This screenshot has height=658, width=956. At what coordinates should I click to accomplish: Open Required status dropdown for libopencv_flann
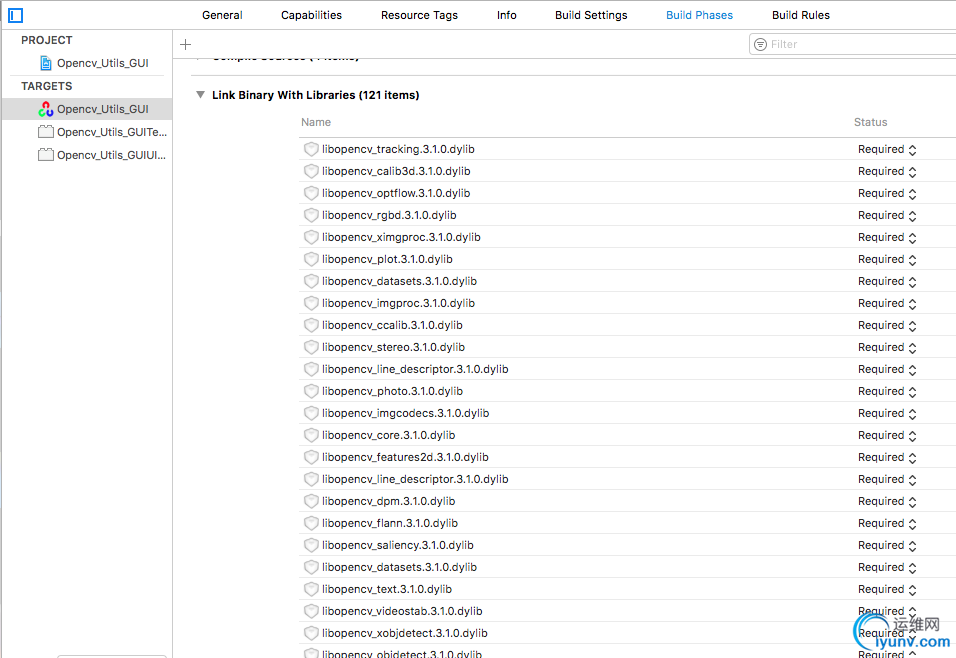pyautogui.click(x=887, y=523)
